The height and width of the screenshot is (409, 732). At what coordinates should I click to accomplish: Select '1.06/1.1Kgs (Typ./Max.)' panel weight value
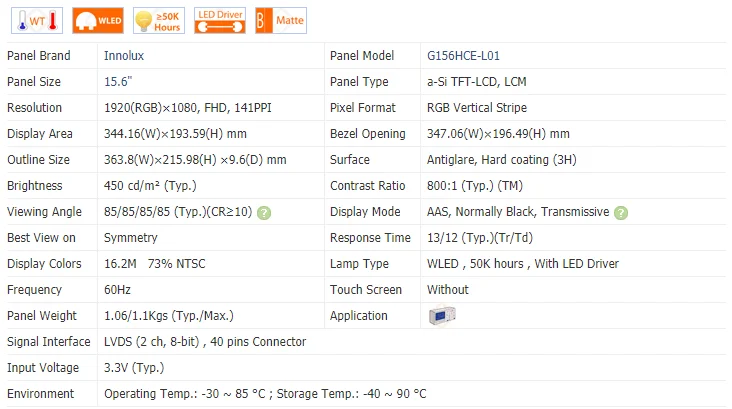pos(169,316)
